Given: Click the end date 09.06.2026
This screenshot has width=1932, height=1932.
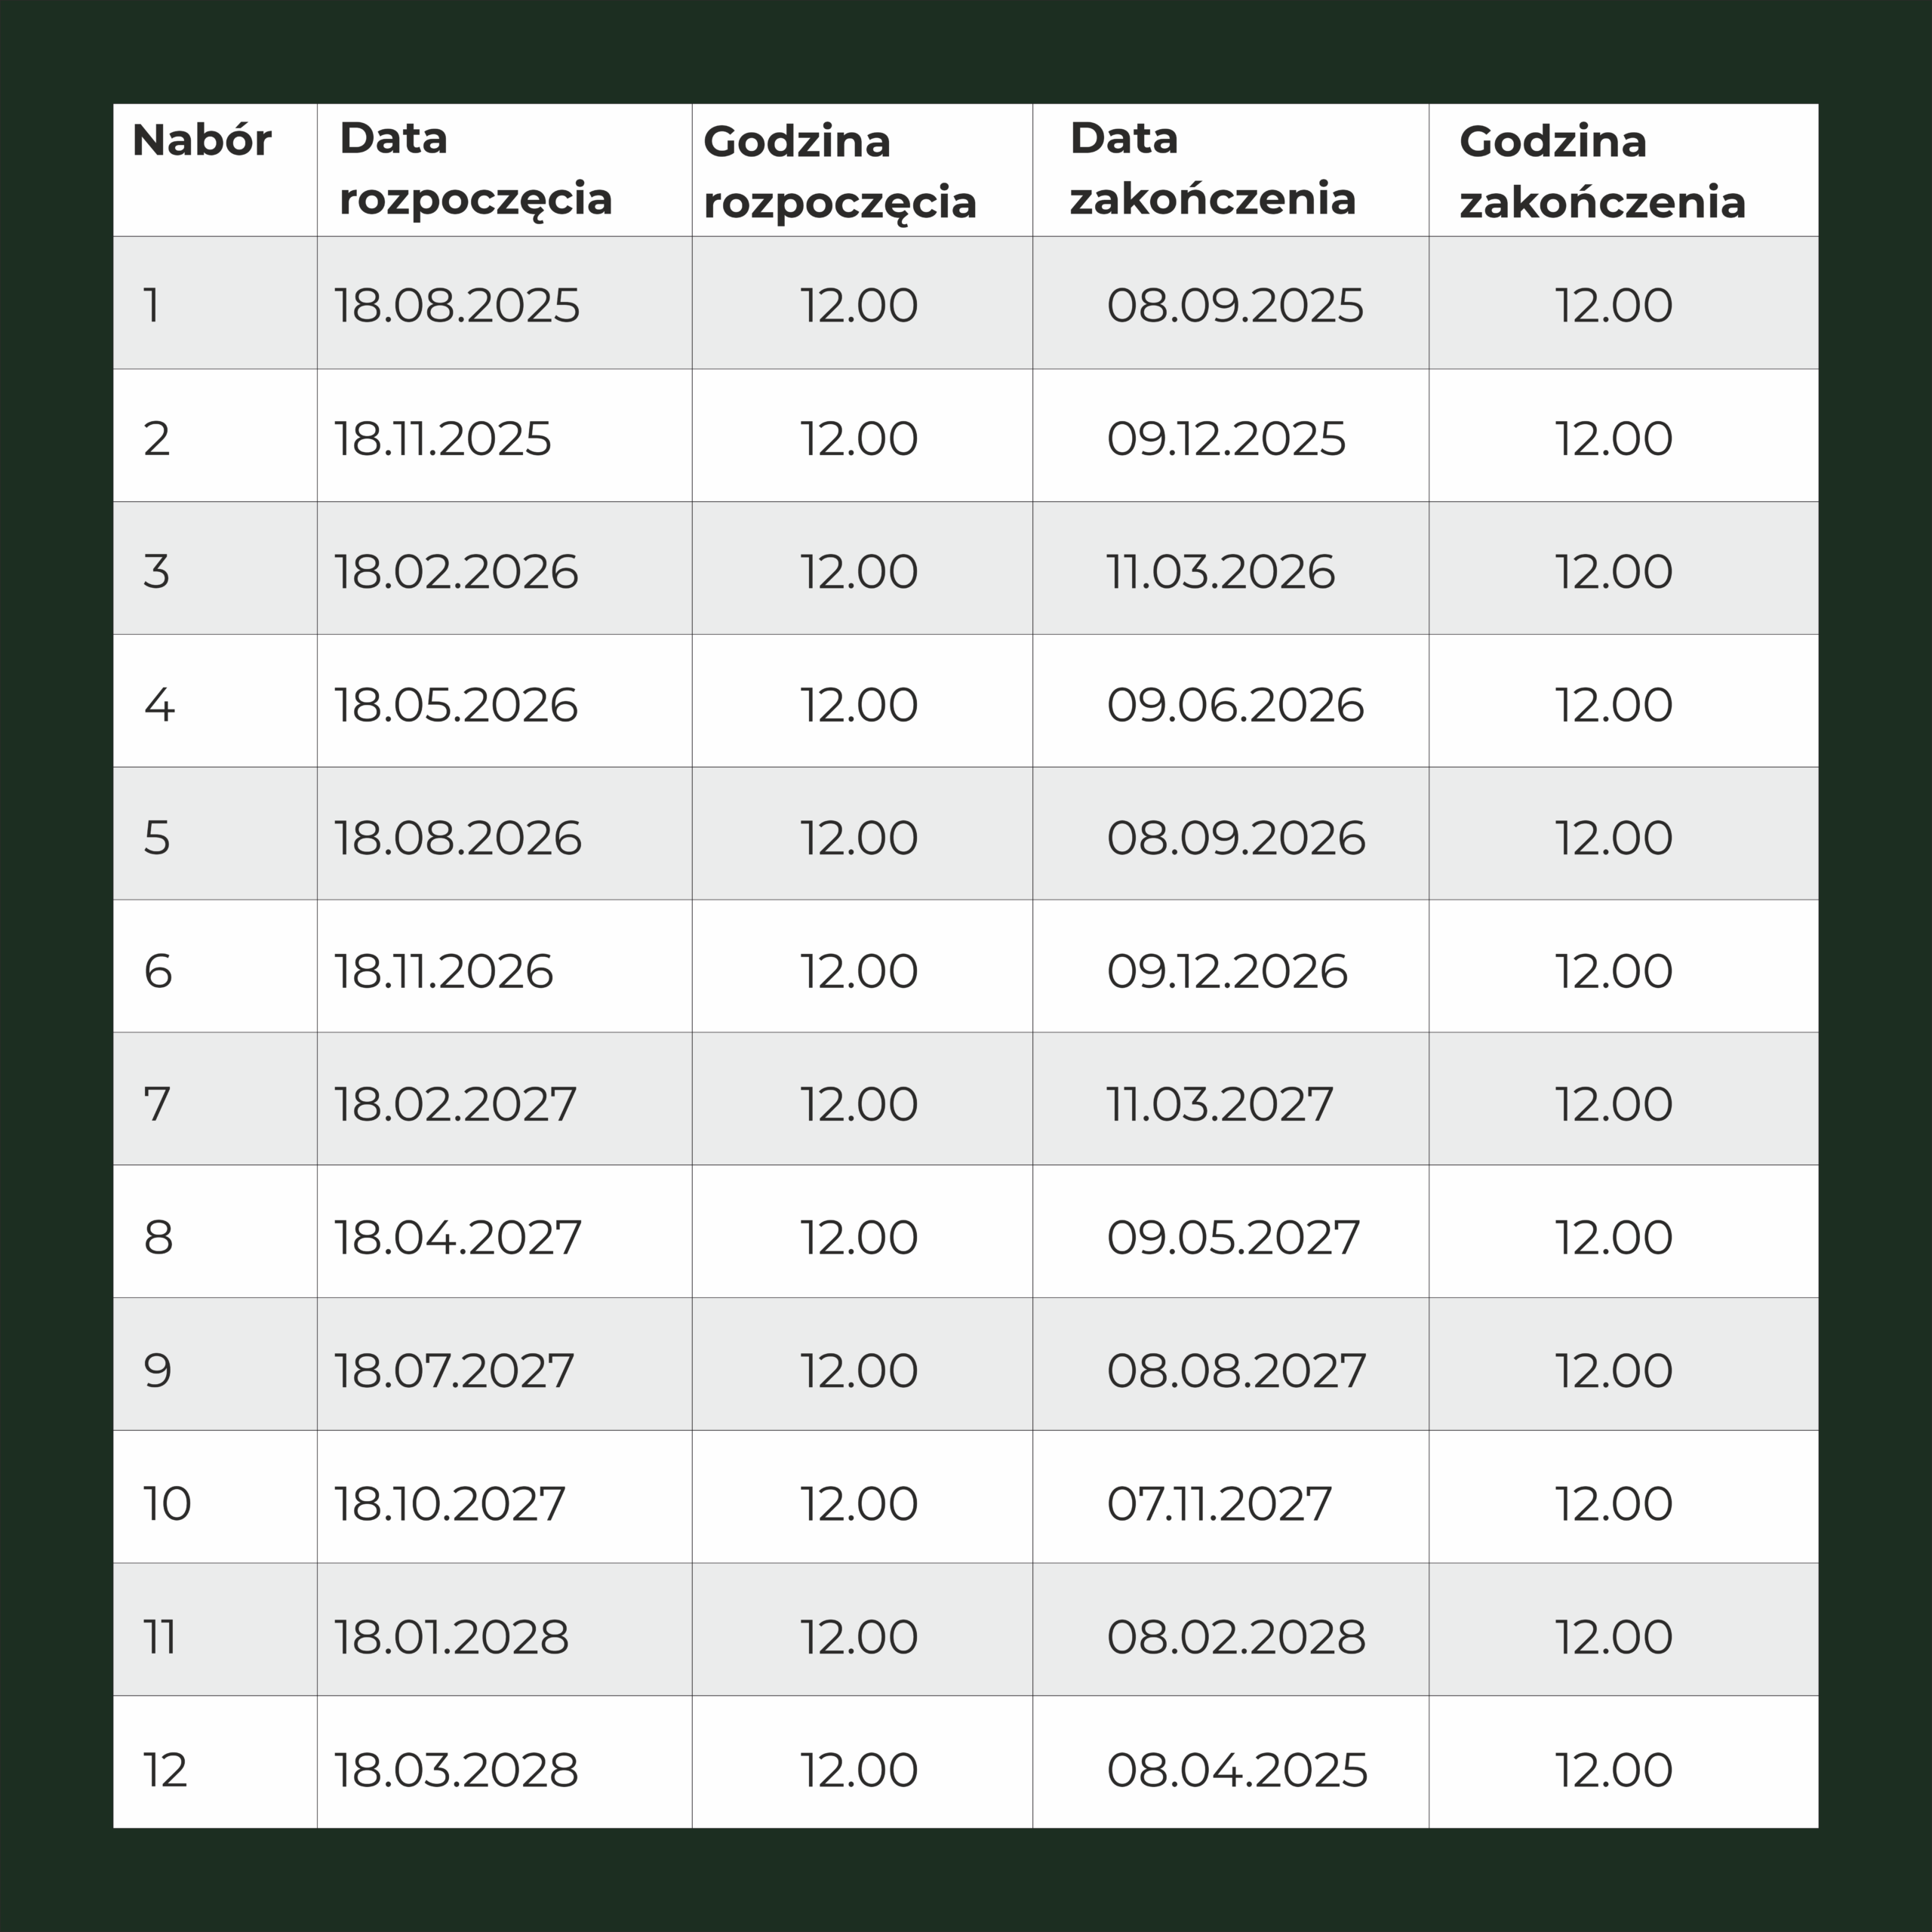Looking at the screenshot, I should pos(1235,705).
